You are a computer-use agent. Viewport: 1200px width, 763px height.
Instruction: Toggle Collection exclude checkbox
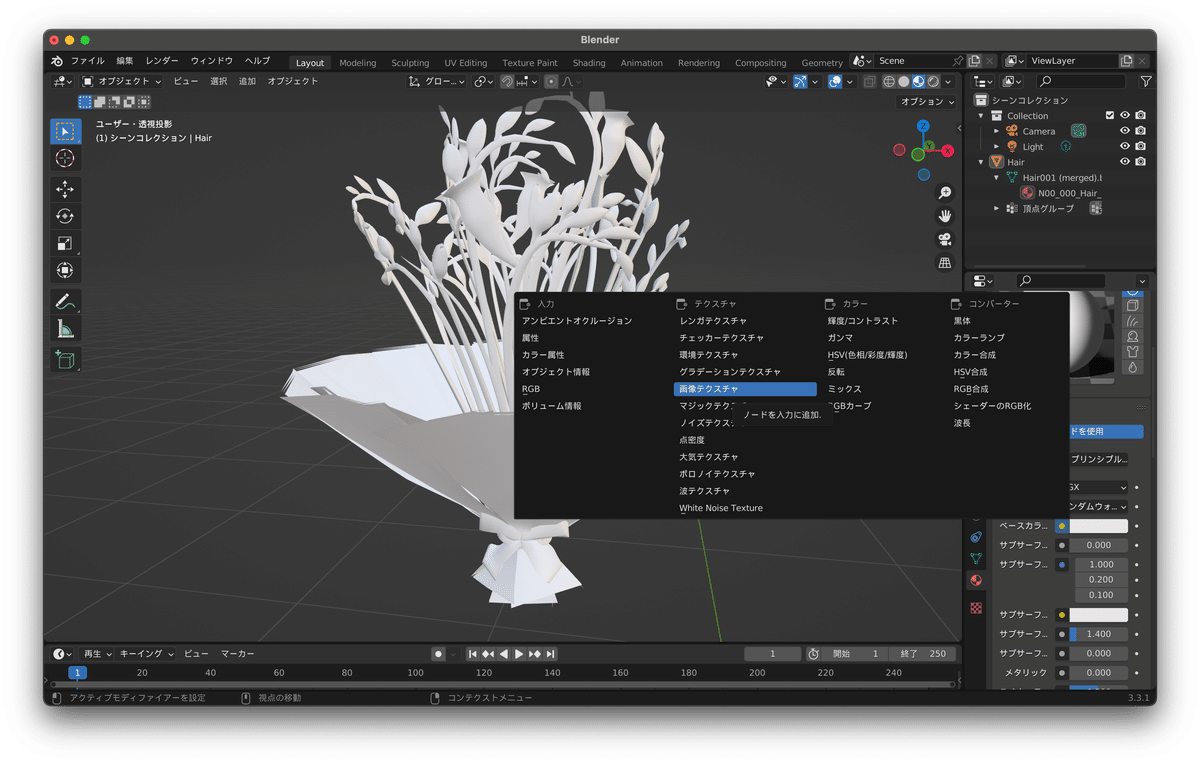(1109, 115)
